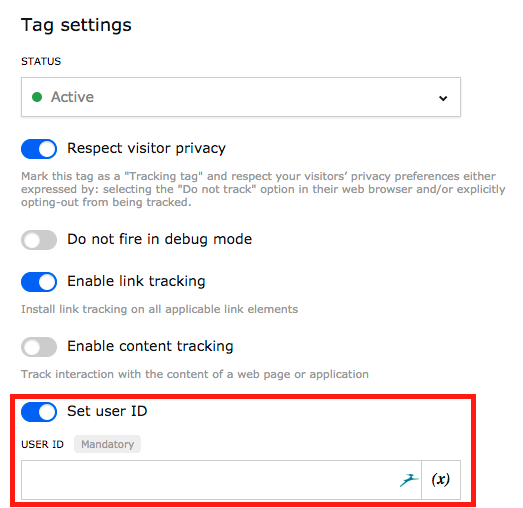Click the green Active status dot

(x=37, y=97)
